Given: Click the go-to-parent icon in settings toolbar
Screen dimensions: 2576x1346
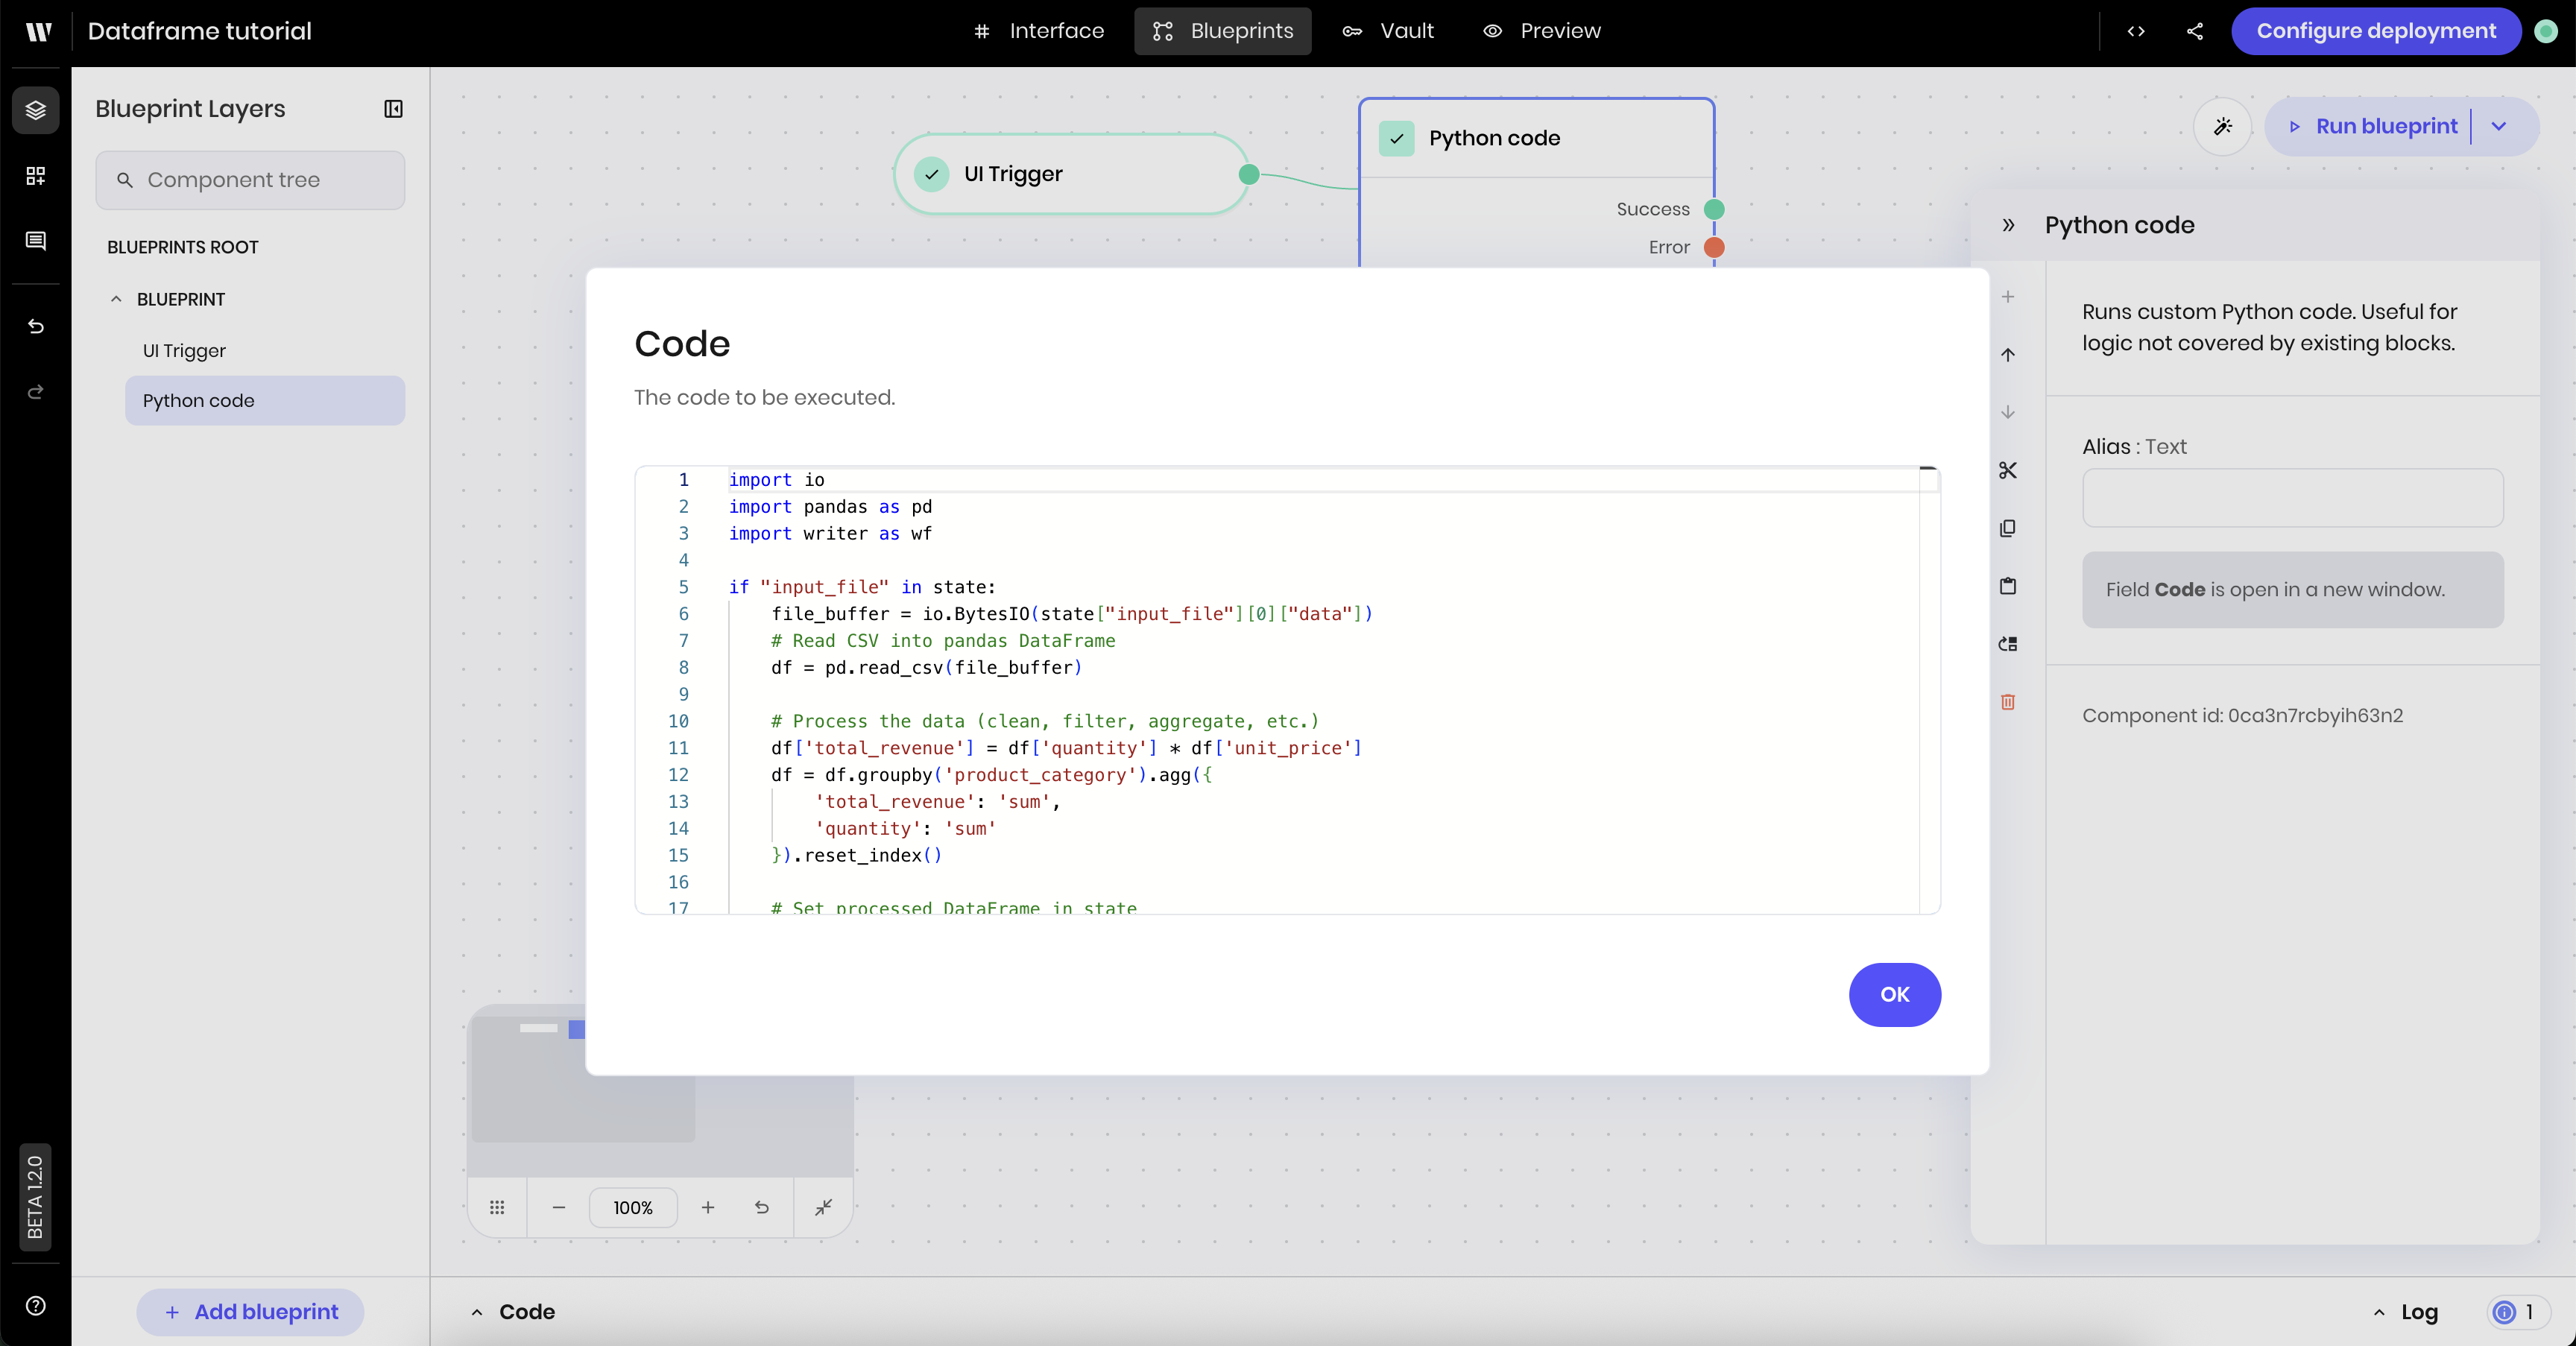Looking at the screenshot, I should click(2008, 644).
